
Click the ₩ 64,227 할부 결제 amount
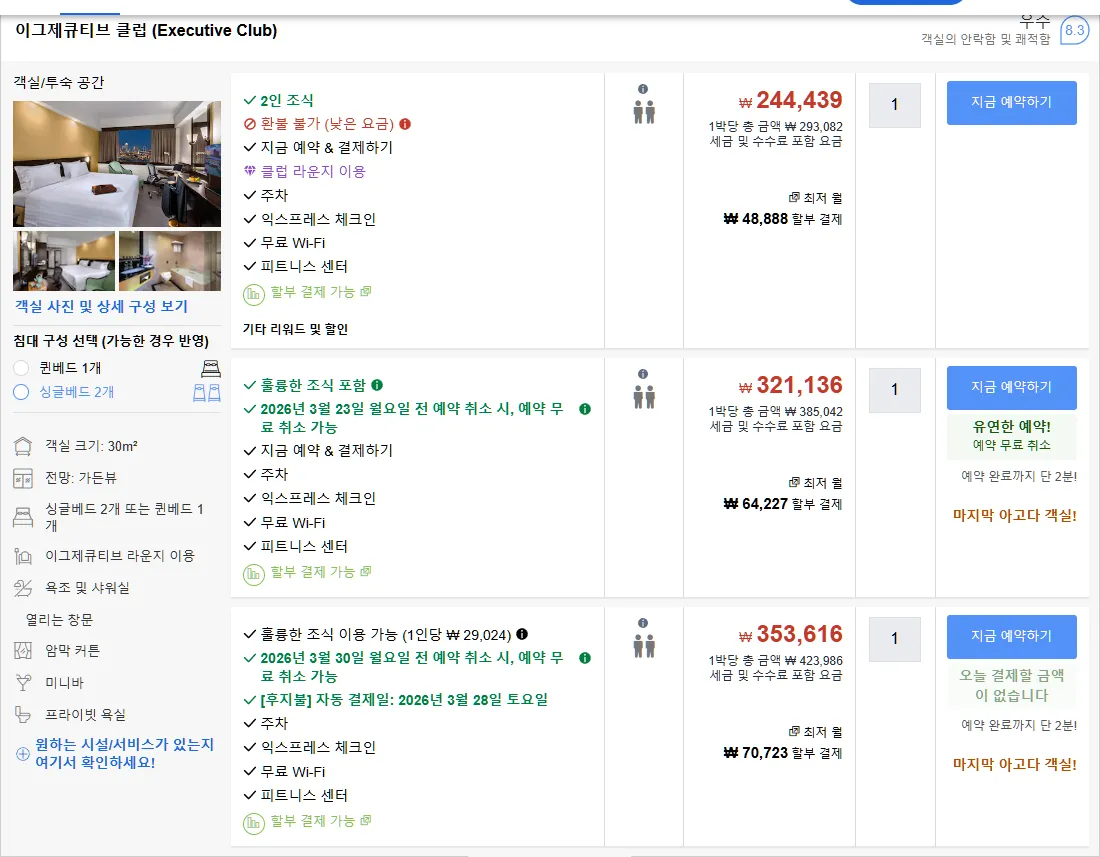(x=783, y=504)
